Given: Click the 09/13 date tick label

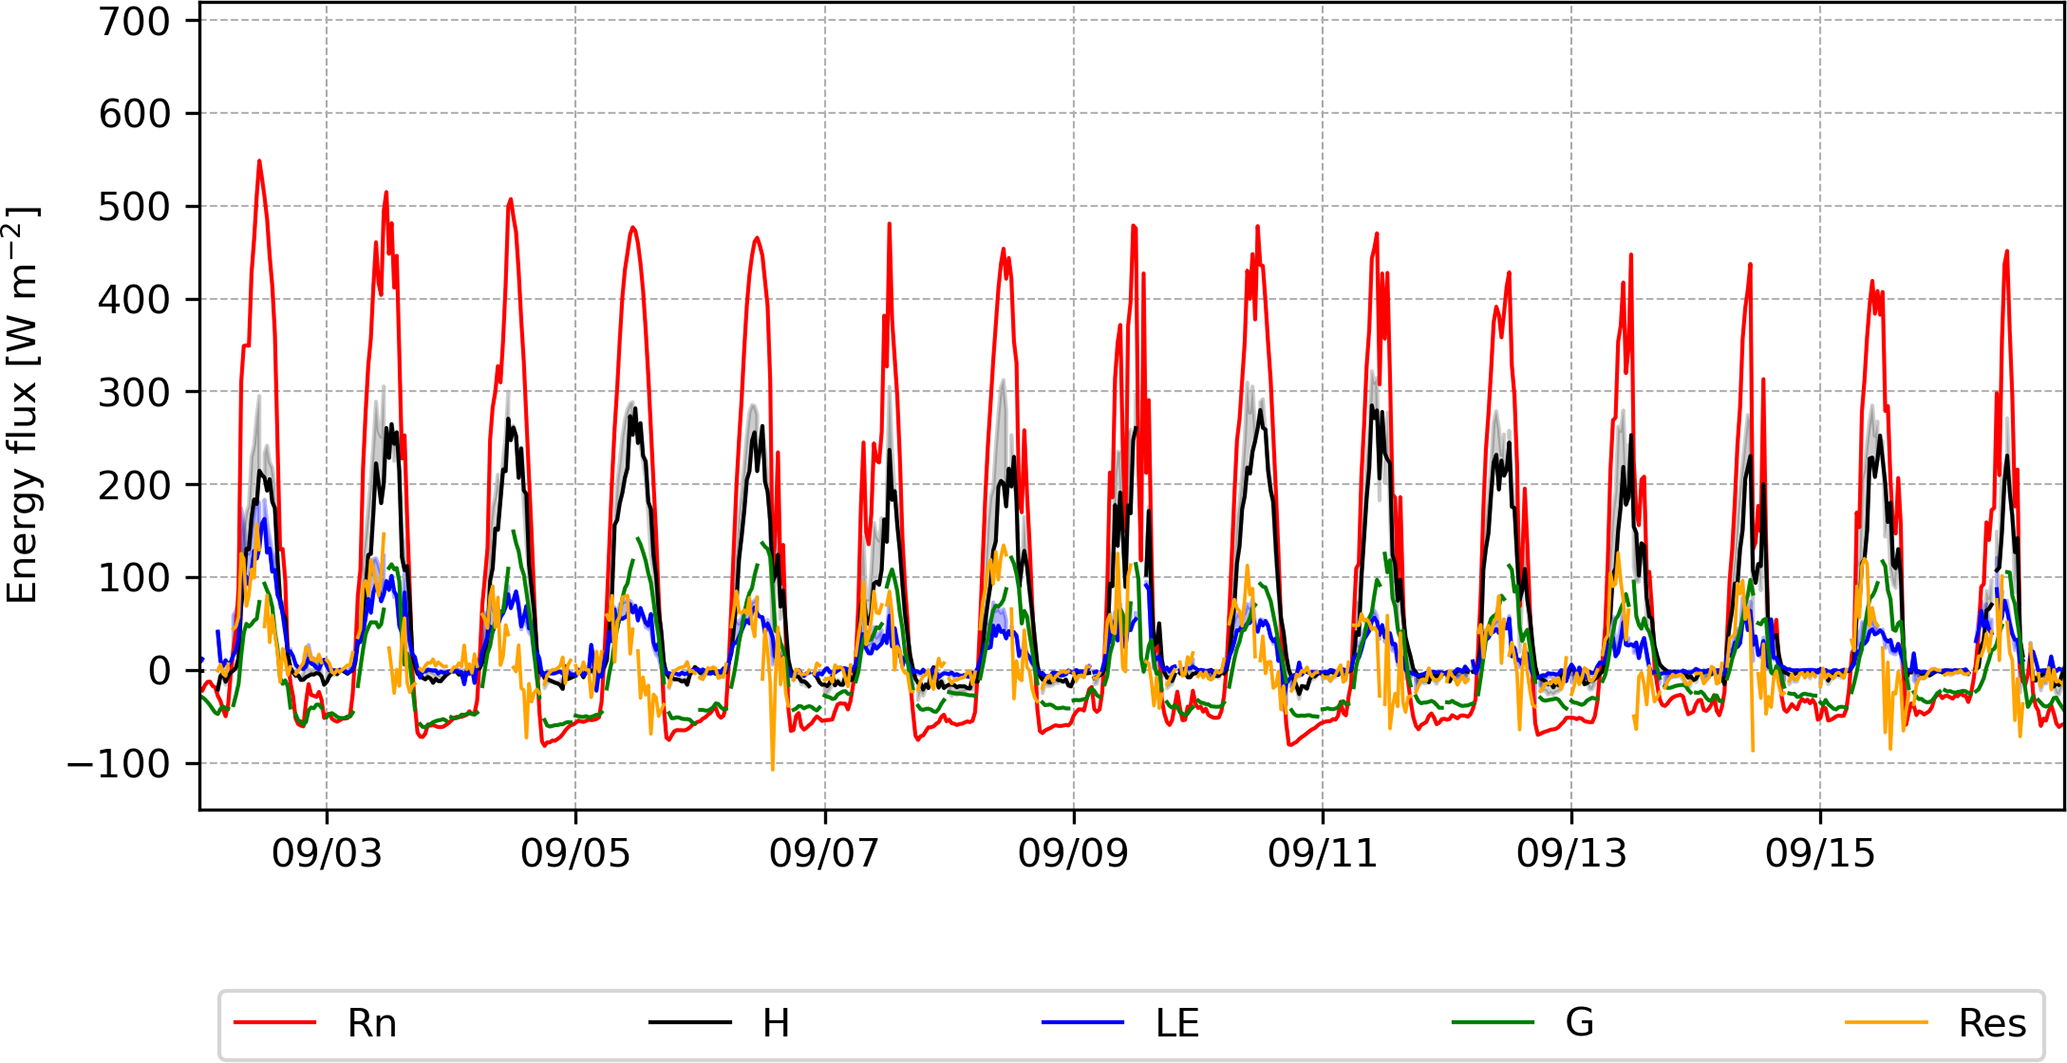Looking at the screenshot, I should [1571, 854].
